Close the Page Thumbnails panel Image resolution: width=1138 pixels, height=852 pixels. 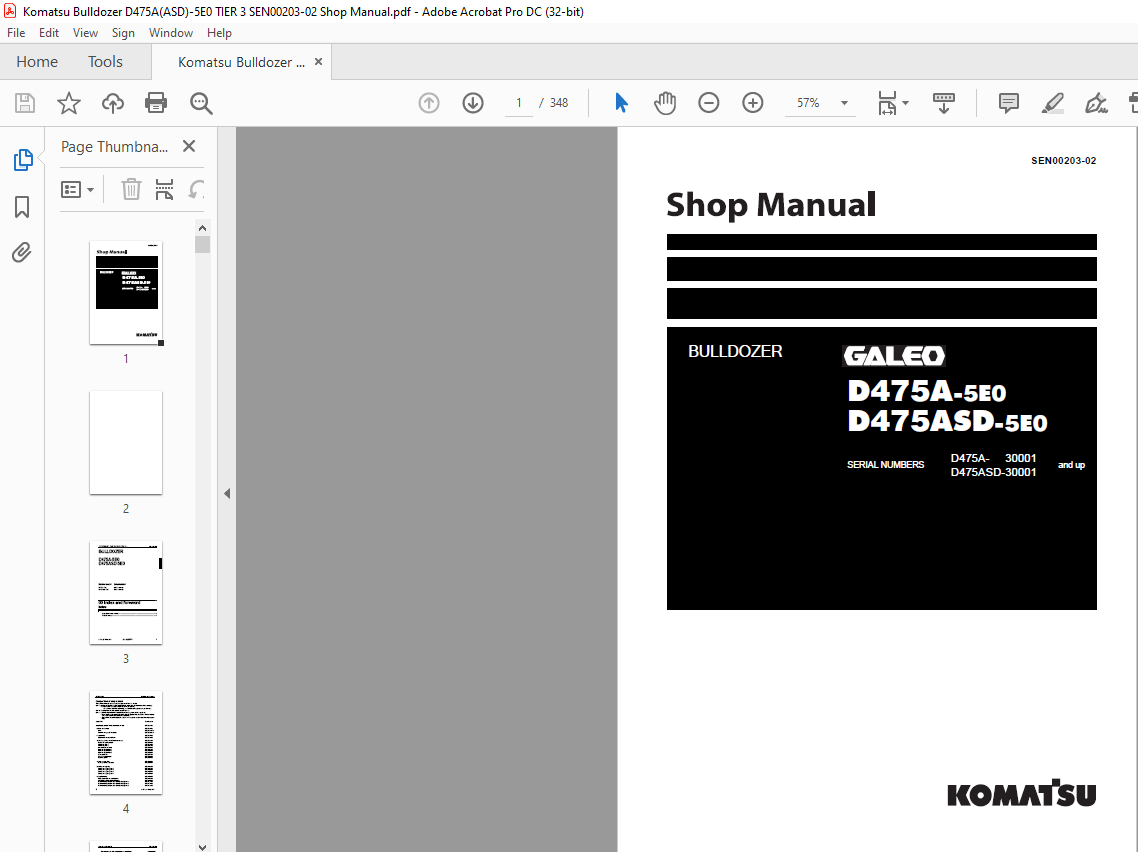(189, 147)
